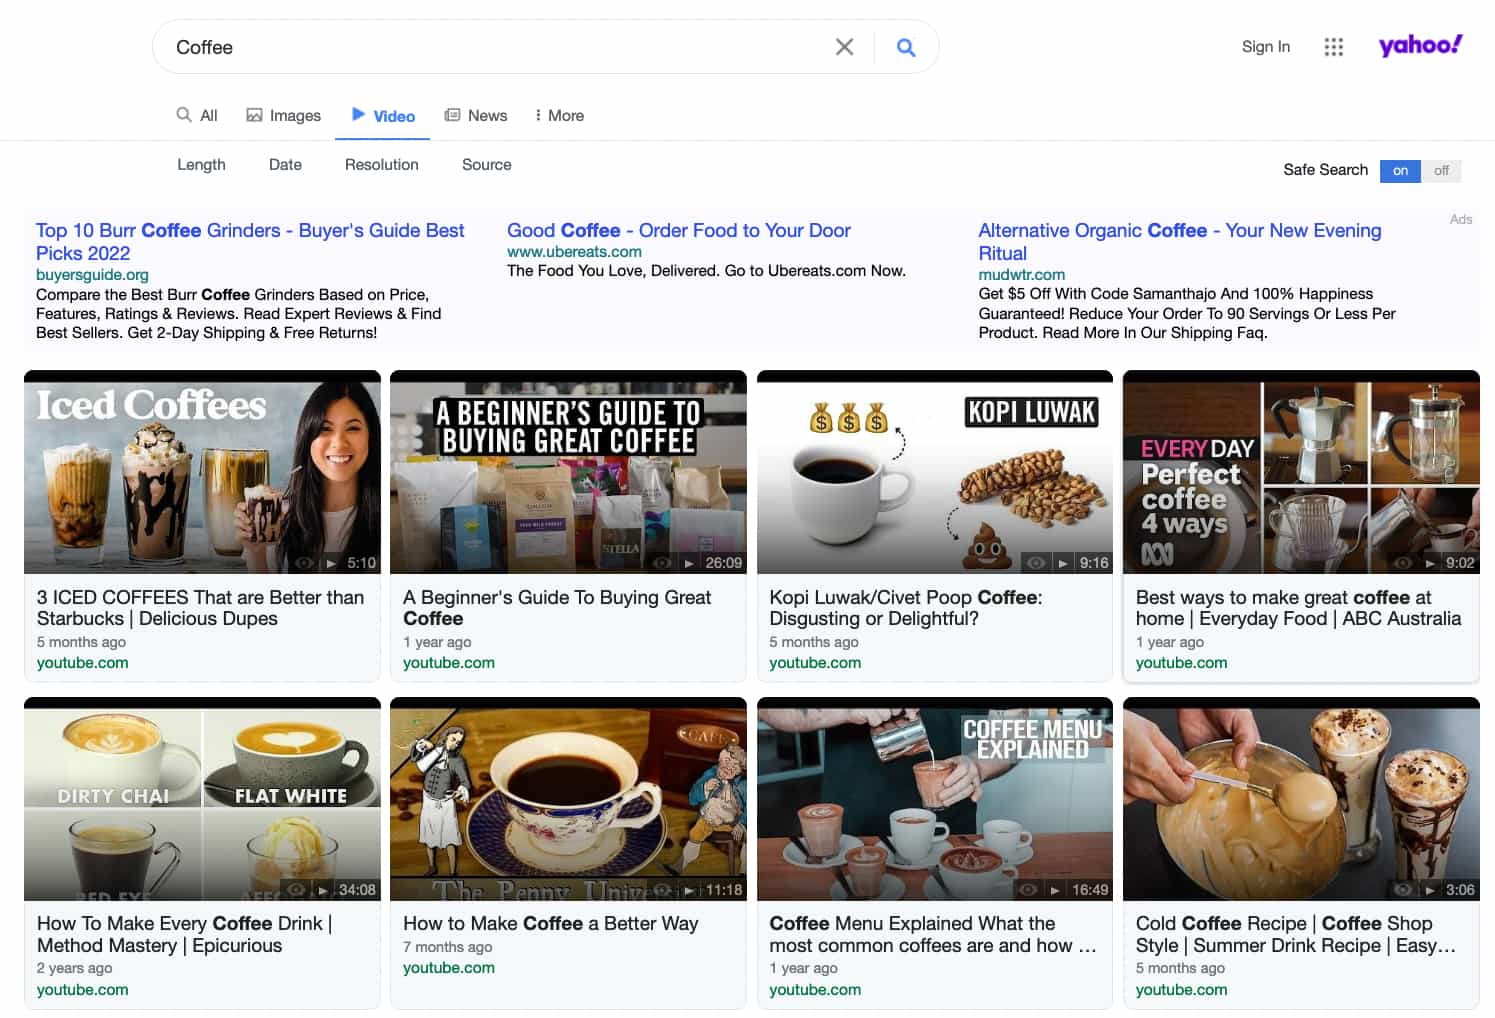
Task: Click eye icon on Iced Coffees thumbnail
Action: tap(305, 563)
